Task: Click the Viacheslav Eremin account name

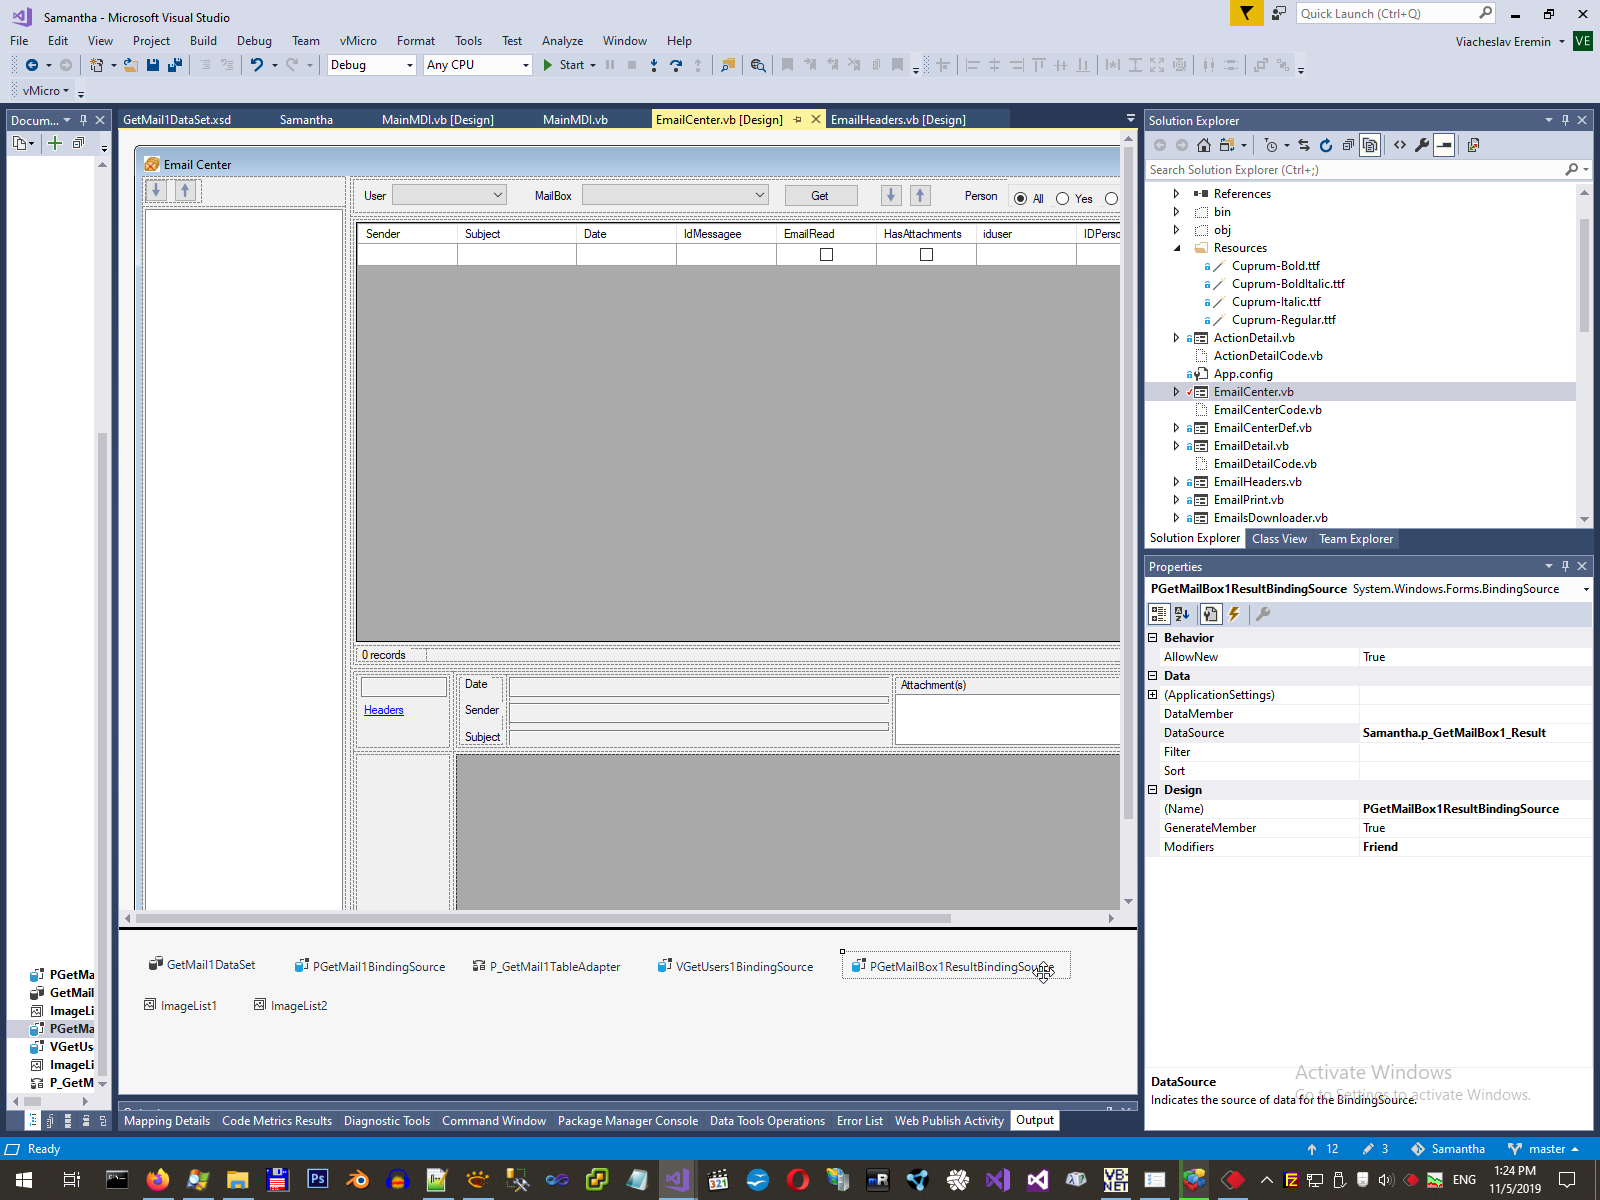Action: tap(1503, 41)
